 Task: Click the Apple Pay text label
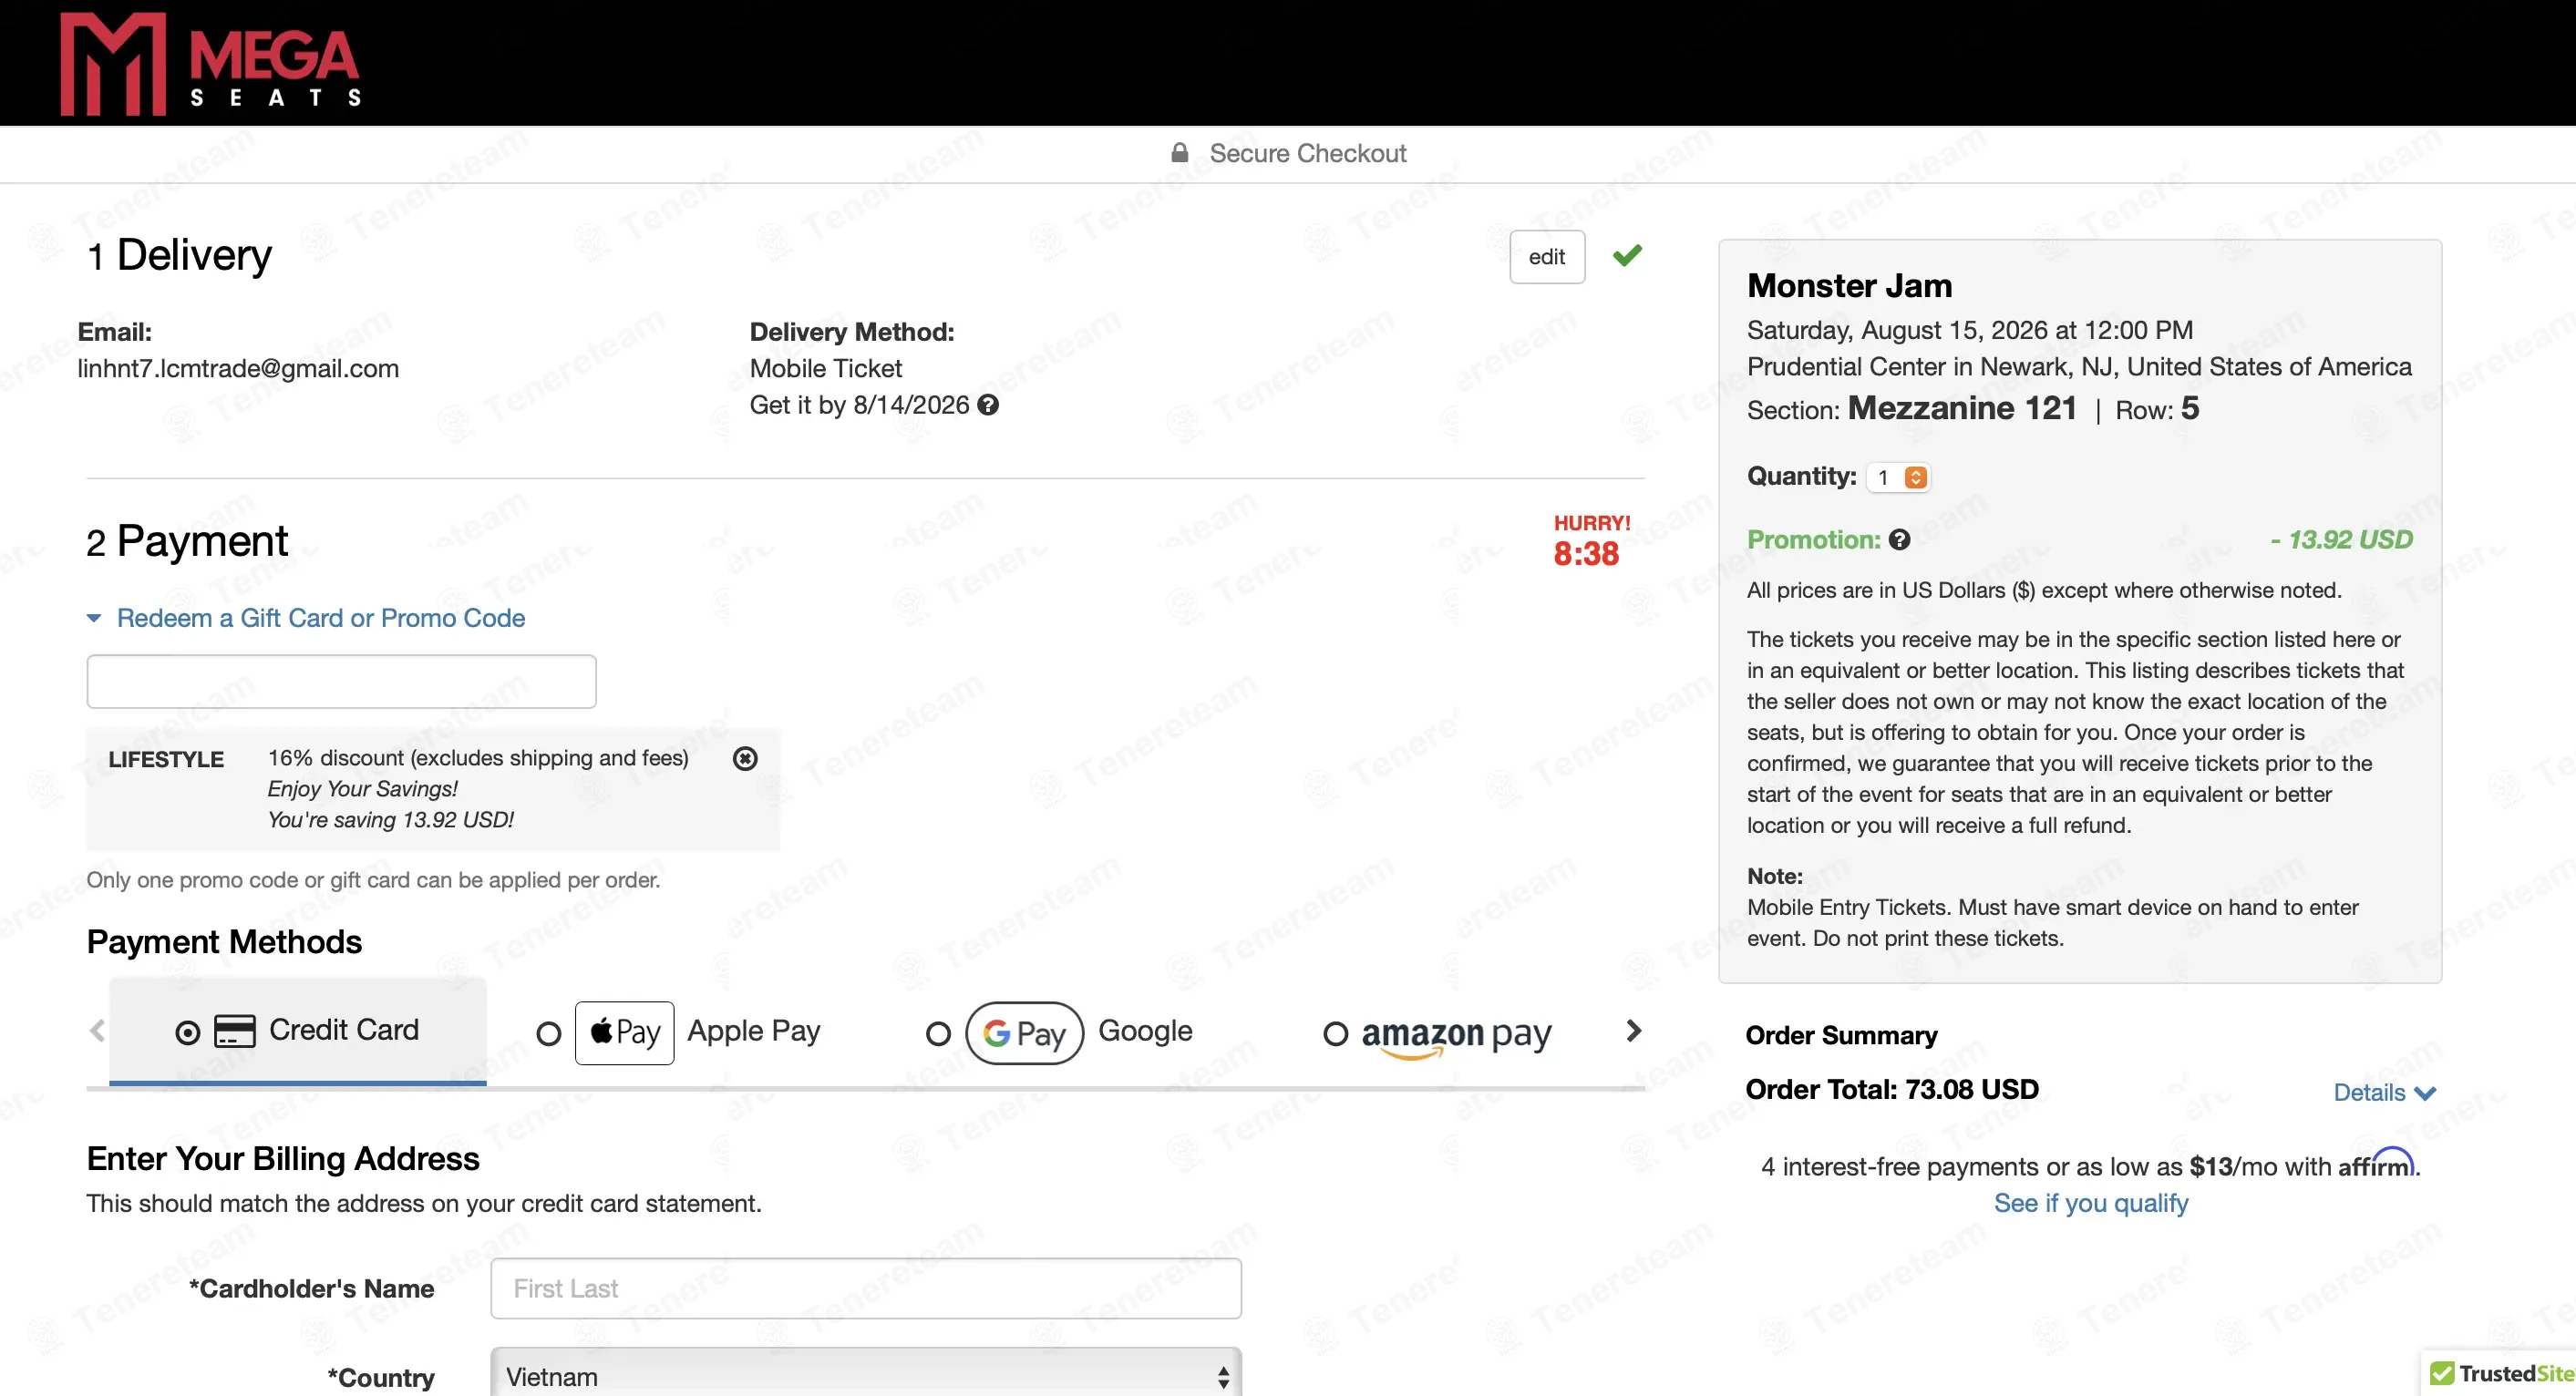tap(754, 1031)
